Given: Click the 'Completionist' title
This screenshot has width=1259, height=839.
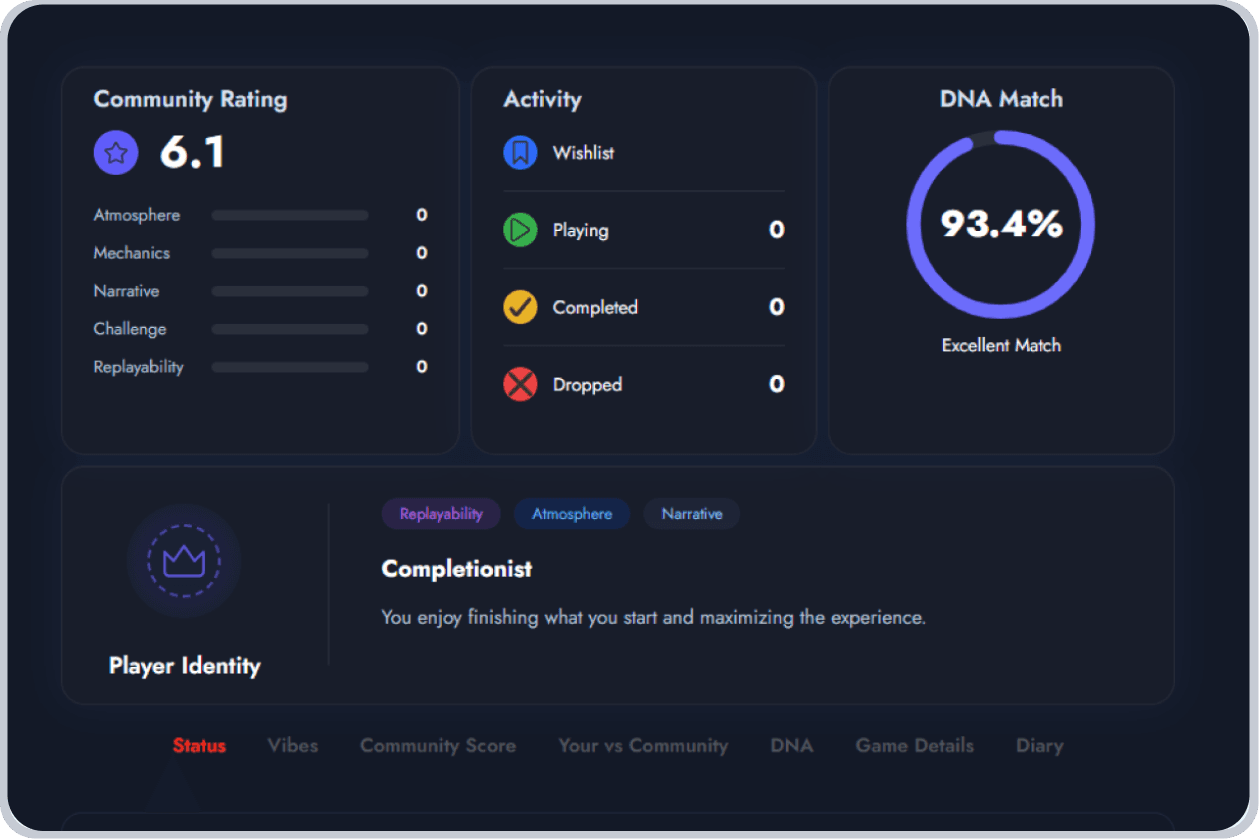Looking at the screenshot, I should [x=457, y=569].
